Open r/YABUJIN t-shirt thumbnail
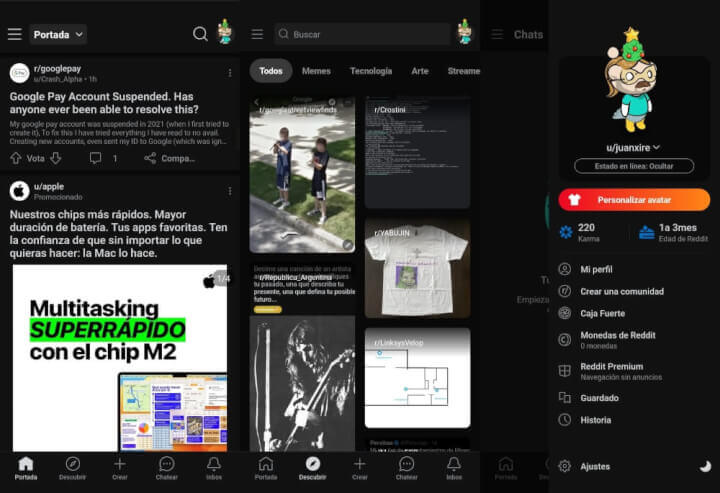Screen dimensions: 720x493 coord(417,268)
